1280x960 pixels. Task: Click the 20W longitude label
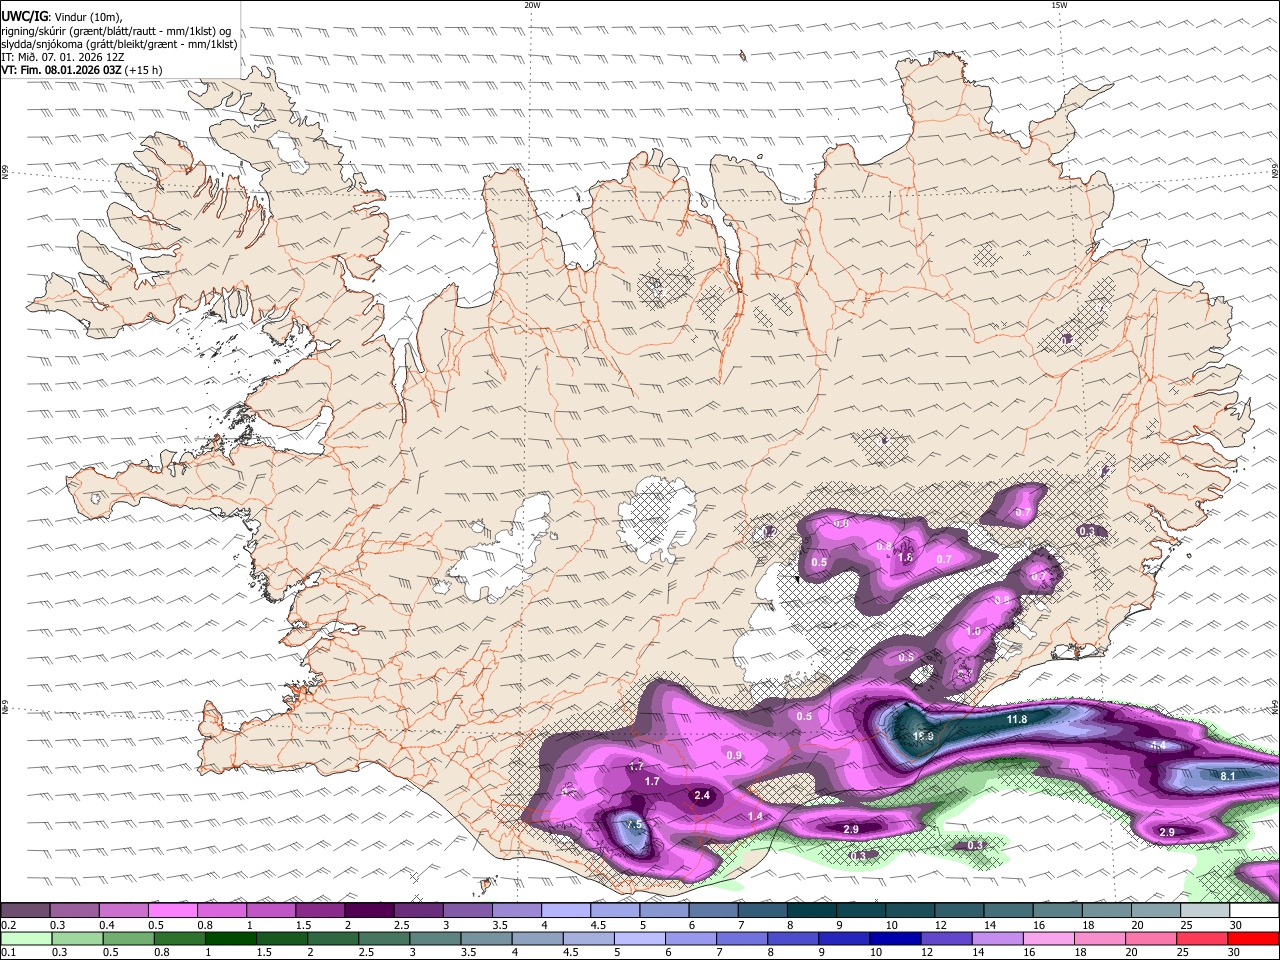point(532,5)
